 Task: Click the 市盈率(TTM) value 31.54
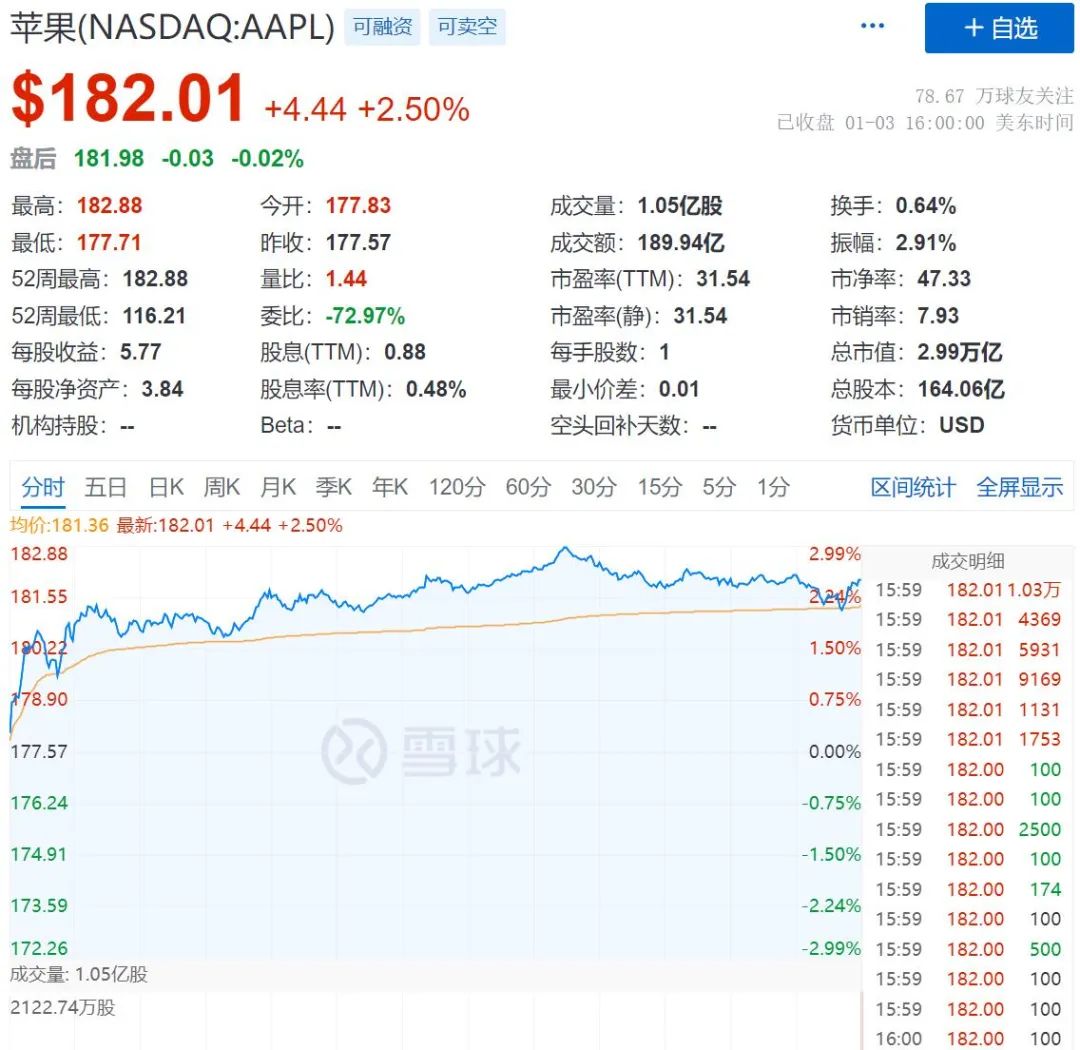coord(723,278)
